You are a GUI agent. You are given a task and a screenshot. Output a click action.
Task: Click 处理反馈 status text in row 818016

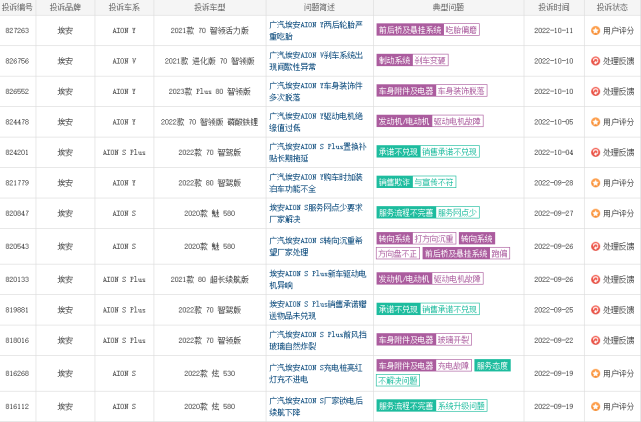coord(618,340)
